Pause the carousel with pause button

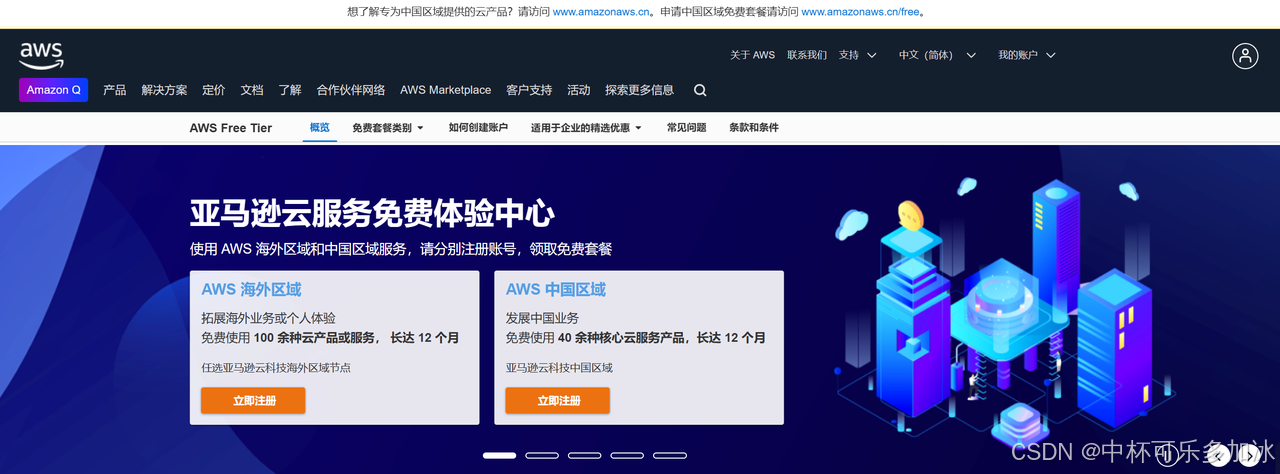click(1167, 455)
